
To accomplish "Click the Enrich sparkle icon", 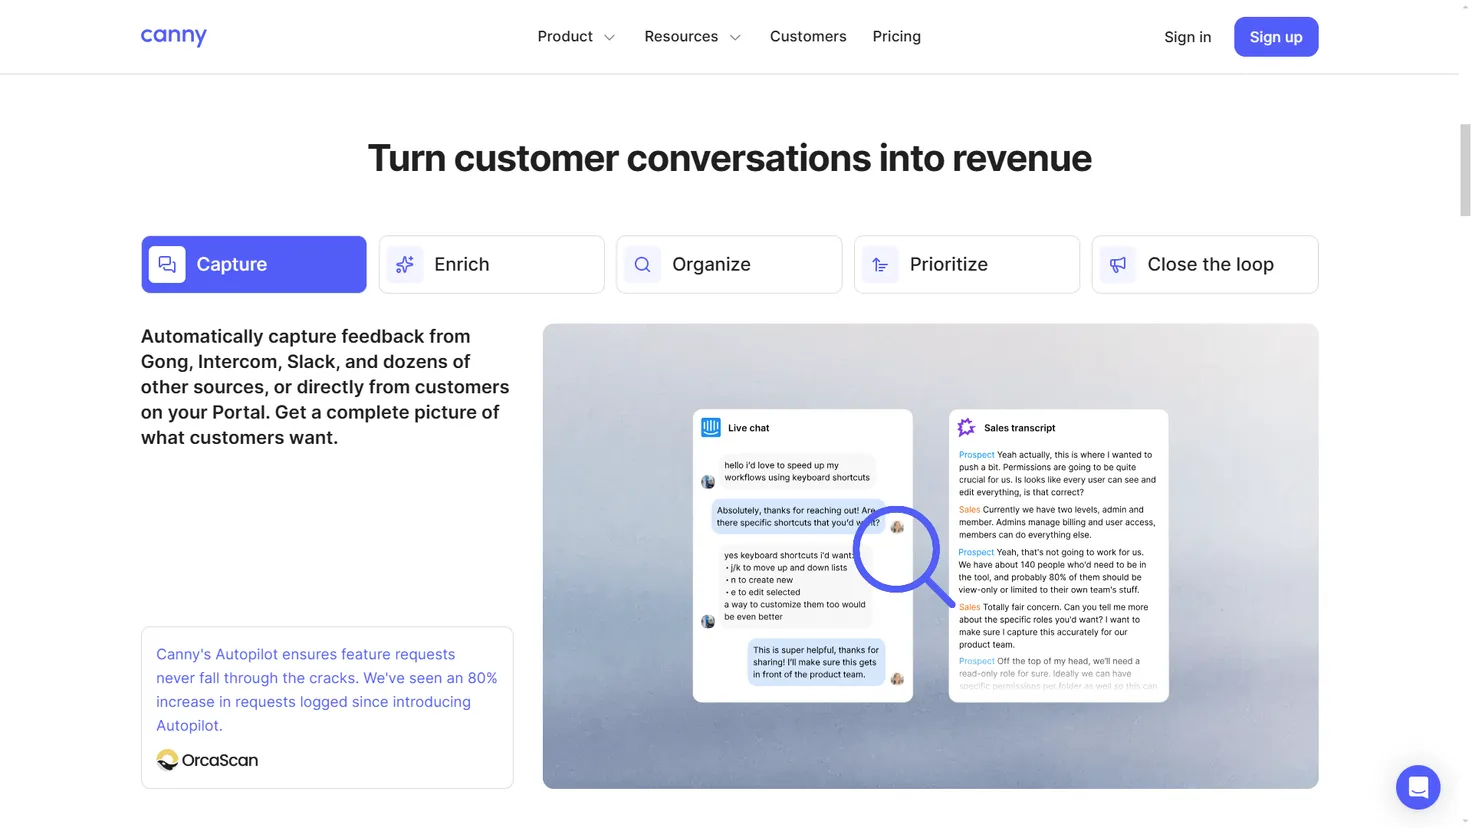I will [405, 264].
